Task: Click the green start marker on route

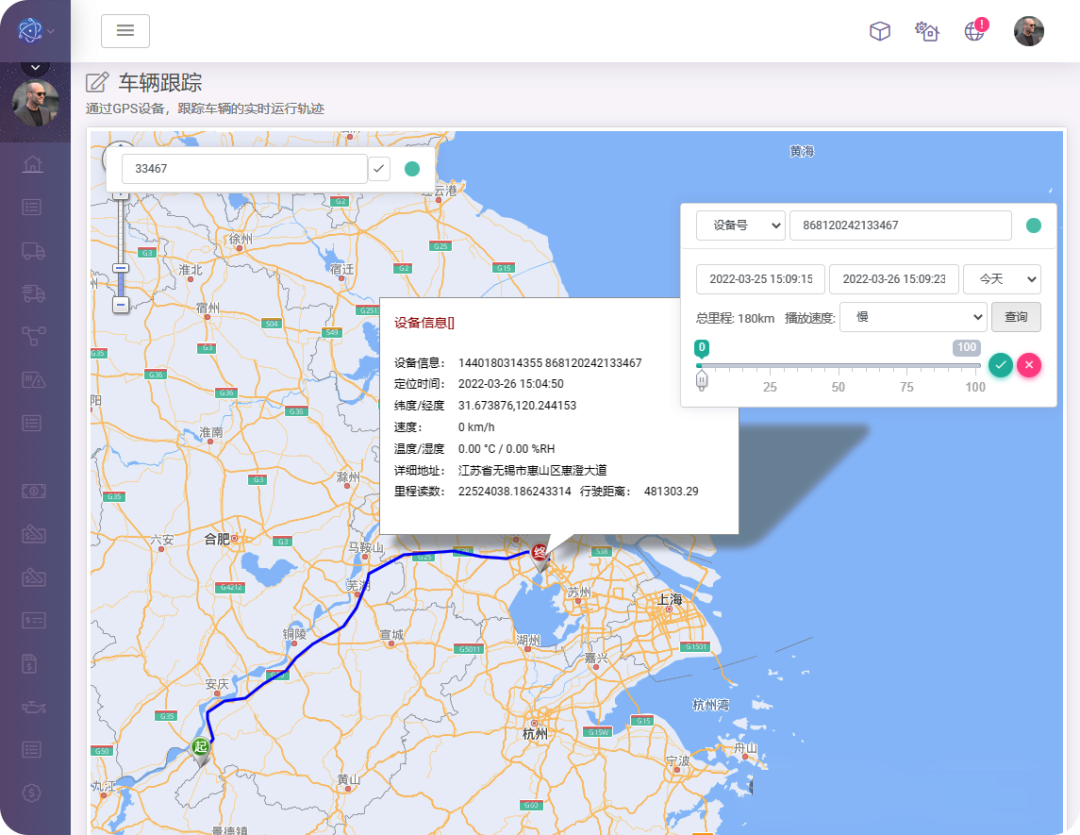Action: click(x=201, y=748)
